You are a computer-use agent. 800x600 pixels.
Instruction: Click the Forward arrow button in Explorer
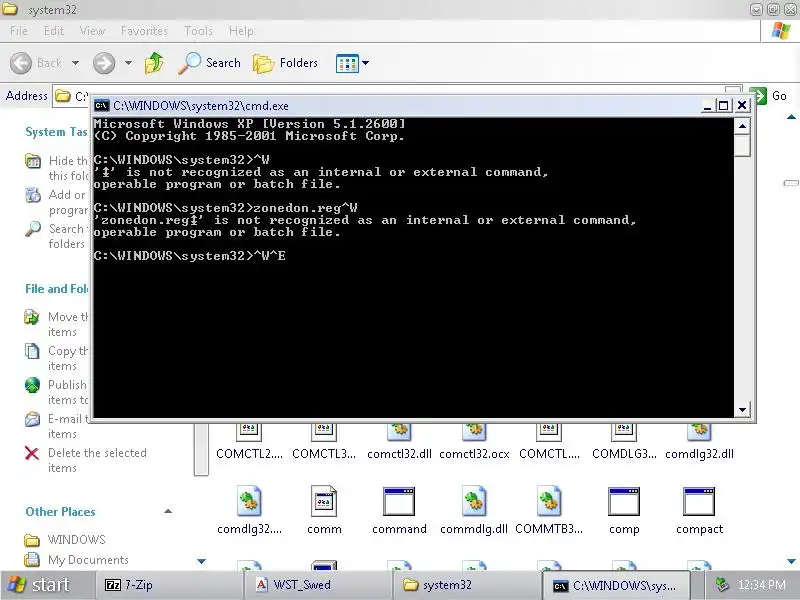pos(104,63)
